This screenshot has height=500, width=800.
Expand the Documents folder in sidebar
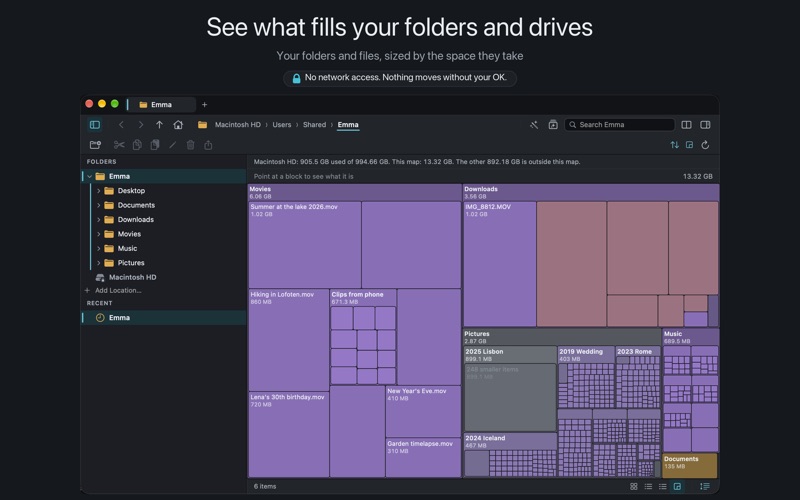(98, 205)
